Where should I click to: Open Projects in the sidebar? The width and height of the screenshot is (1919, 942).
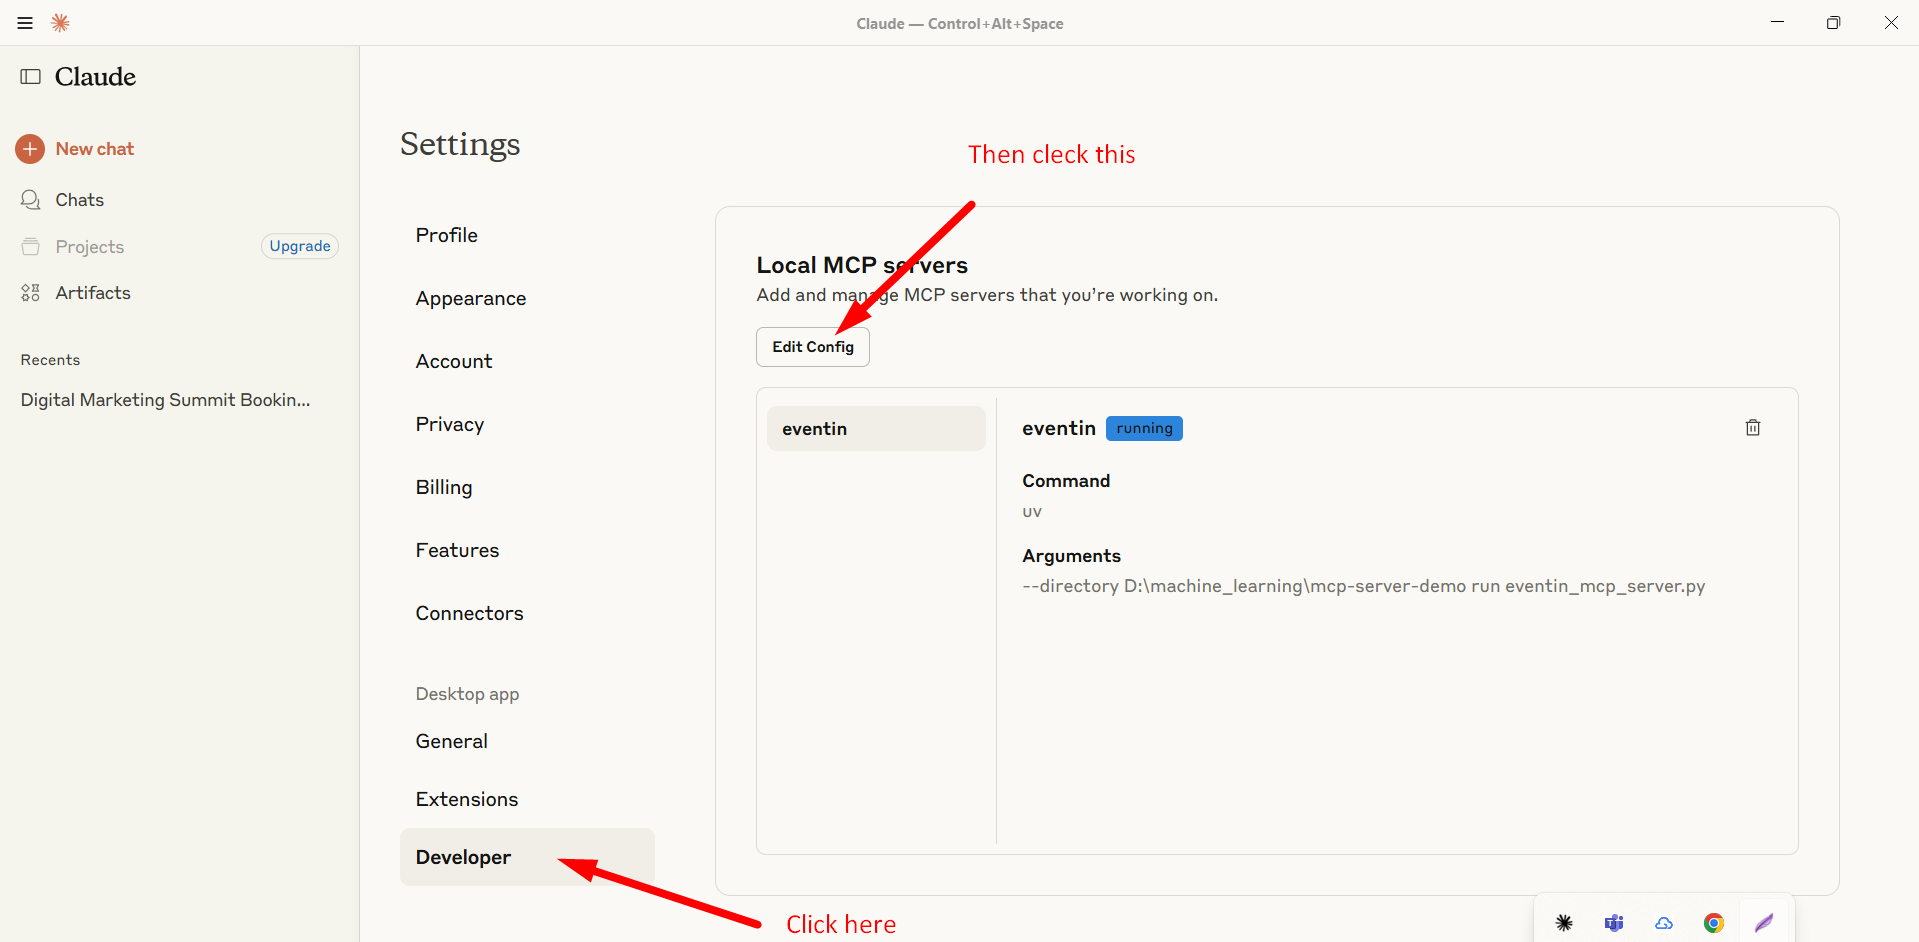90,247
